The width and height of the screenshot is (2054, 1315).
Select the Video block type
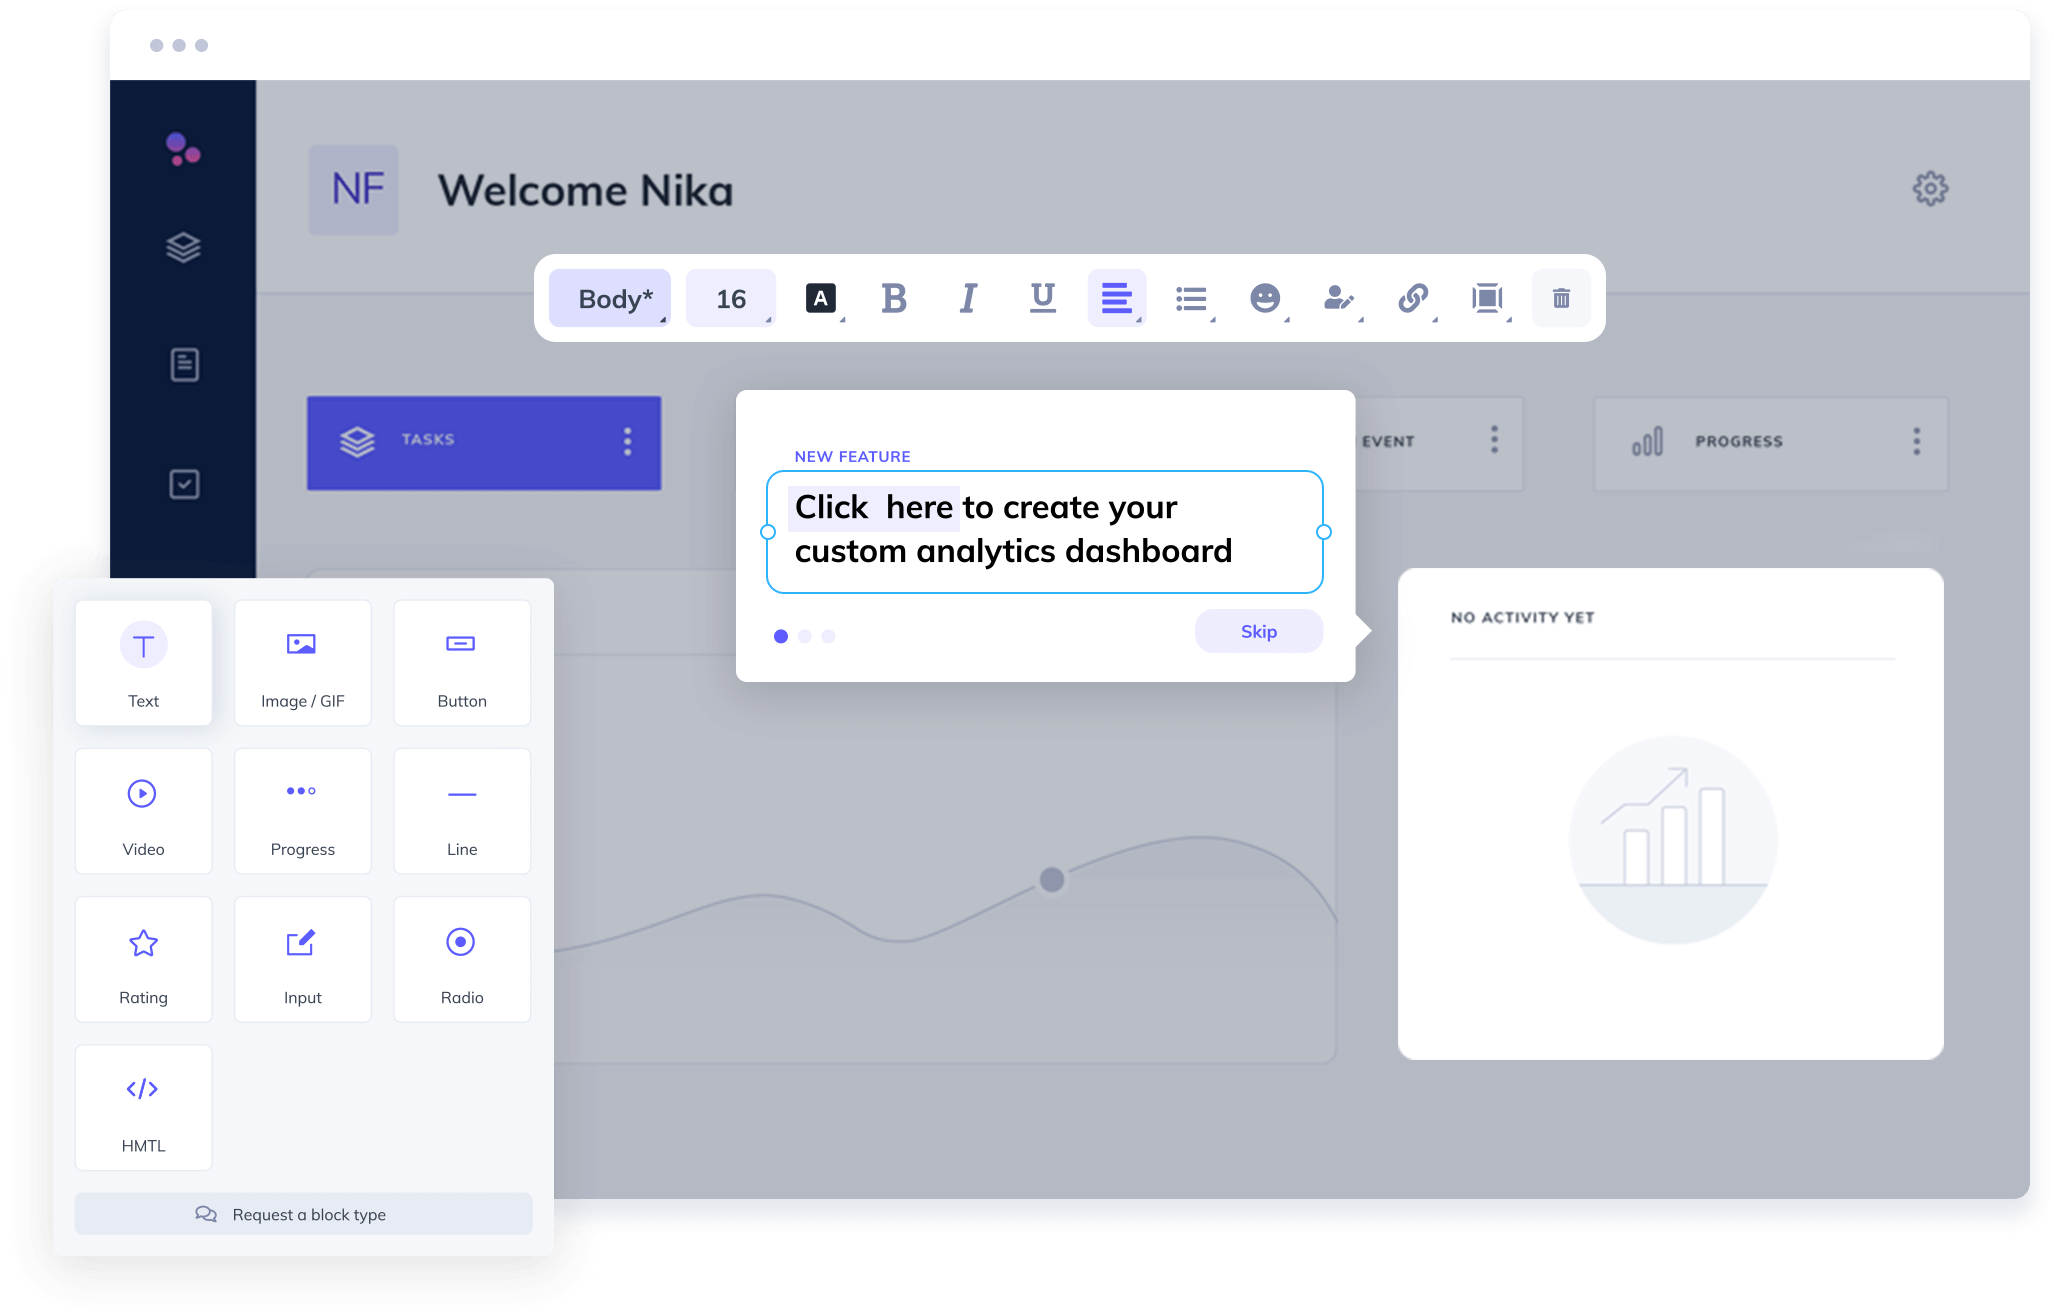143,810
